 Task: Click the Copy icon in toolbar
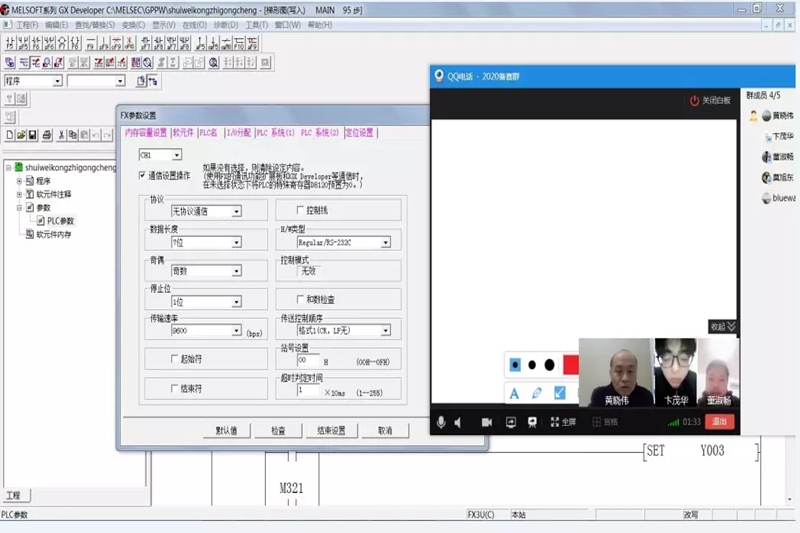click(x=72, y=135)
